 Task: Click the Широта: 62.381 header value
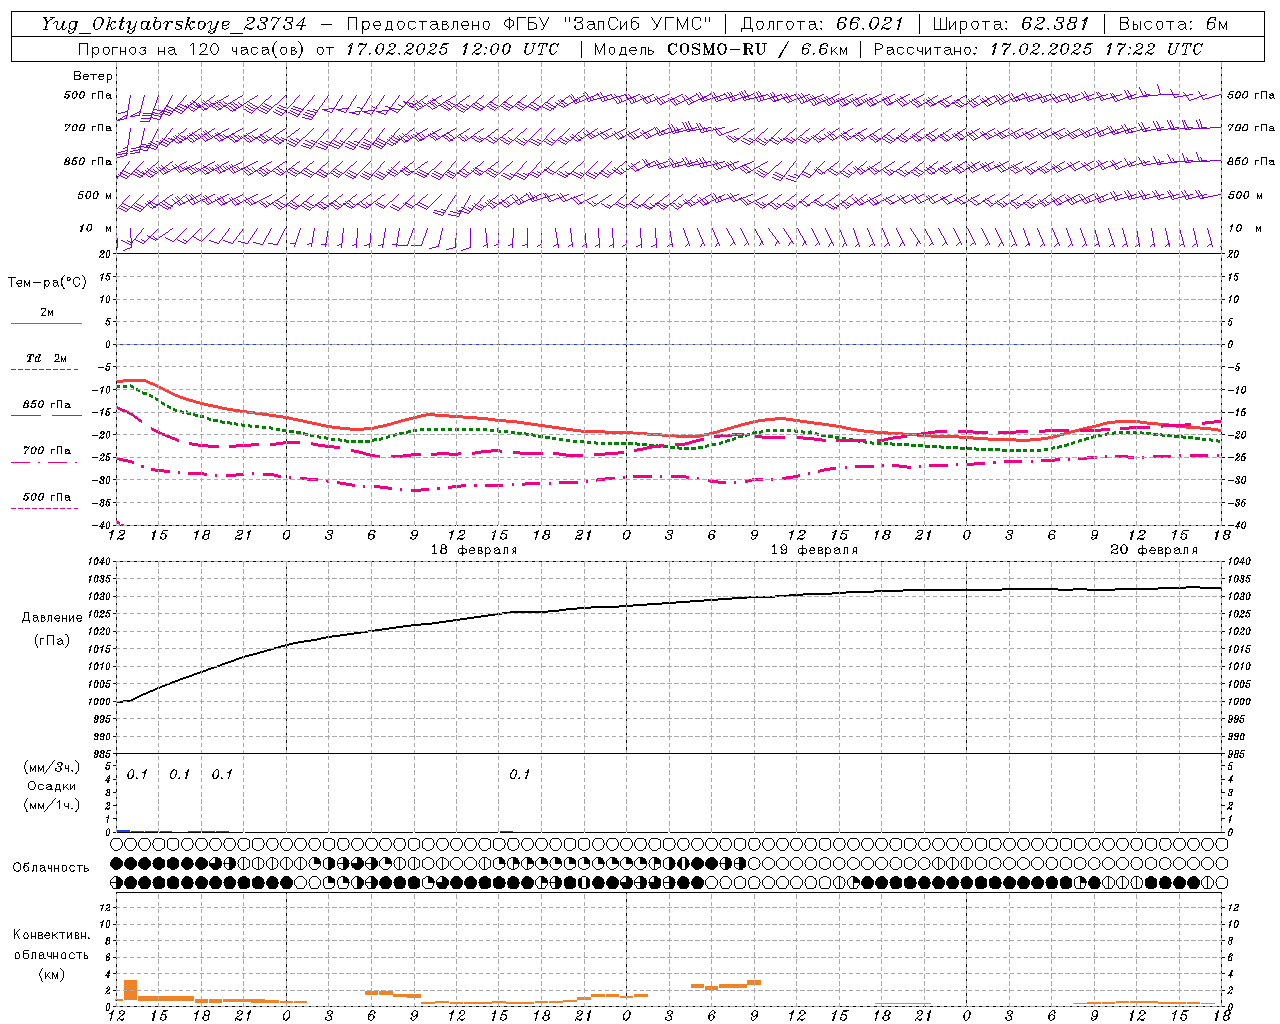1011,24
